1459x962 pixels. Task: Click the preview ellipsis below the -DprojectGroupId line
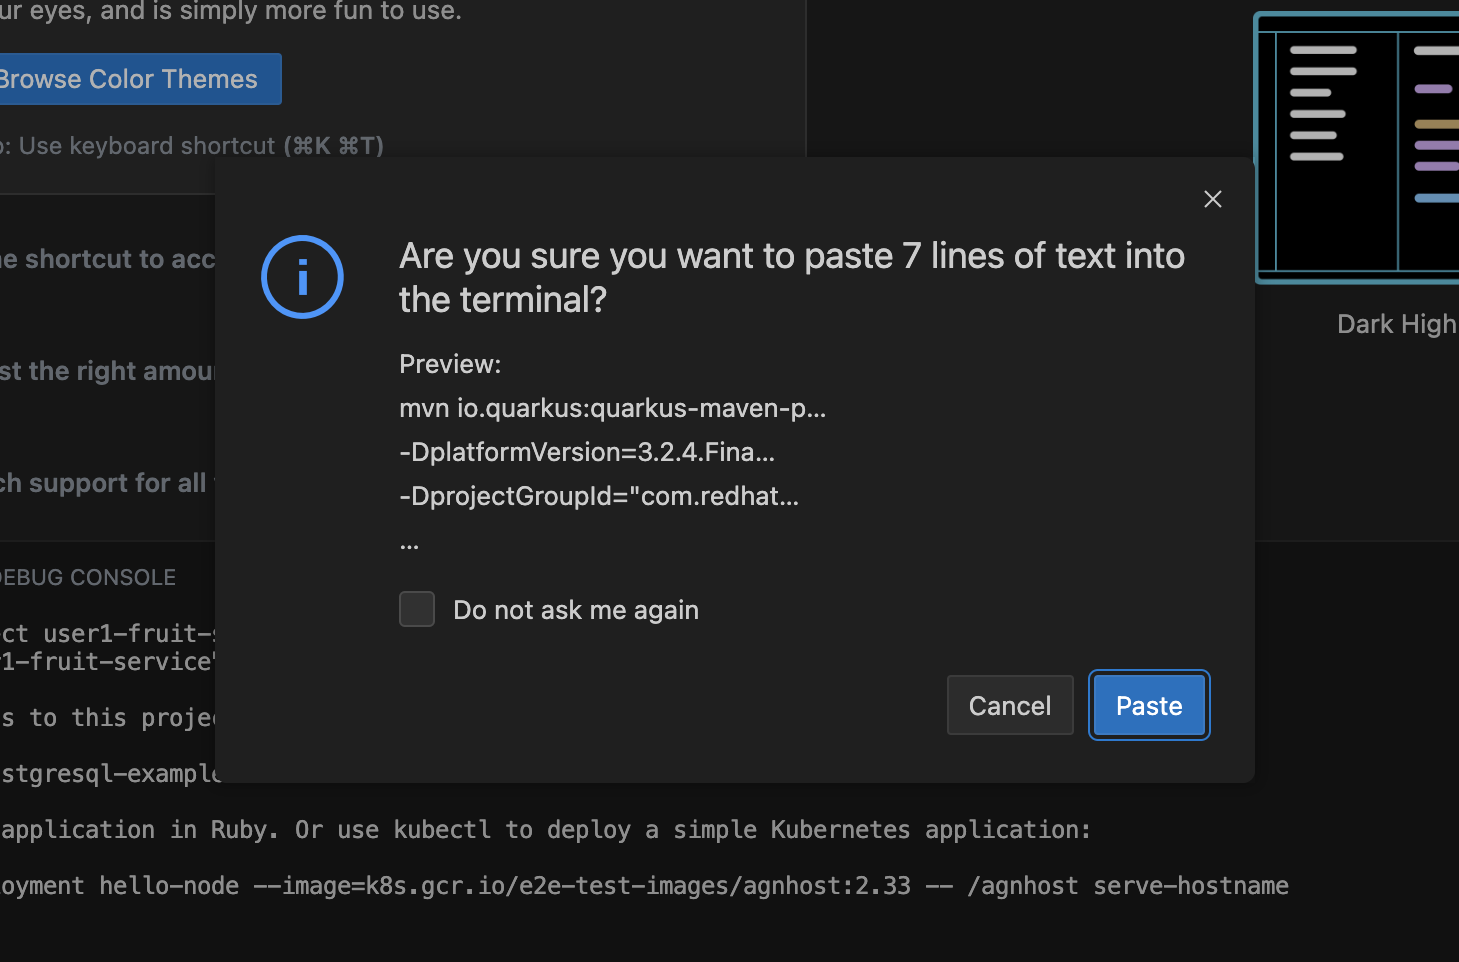coord(410,544)
